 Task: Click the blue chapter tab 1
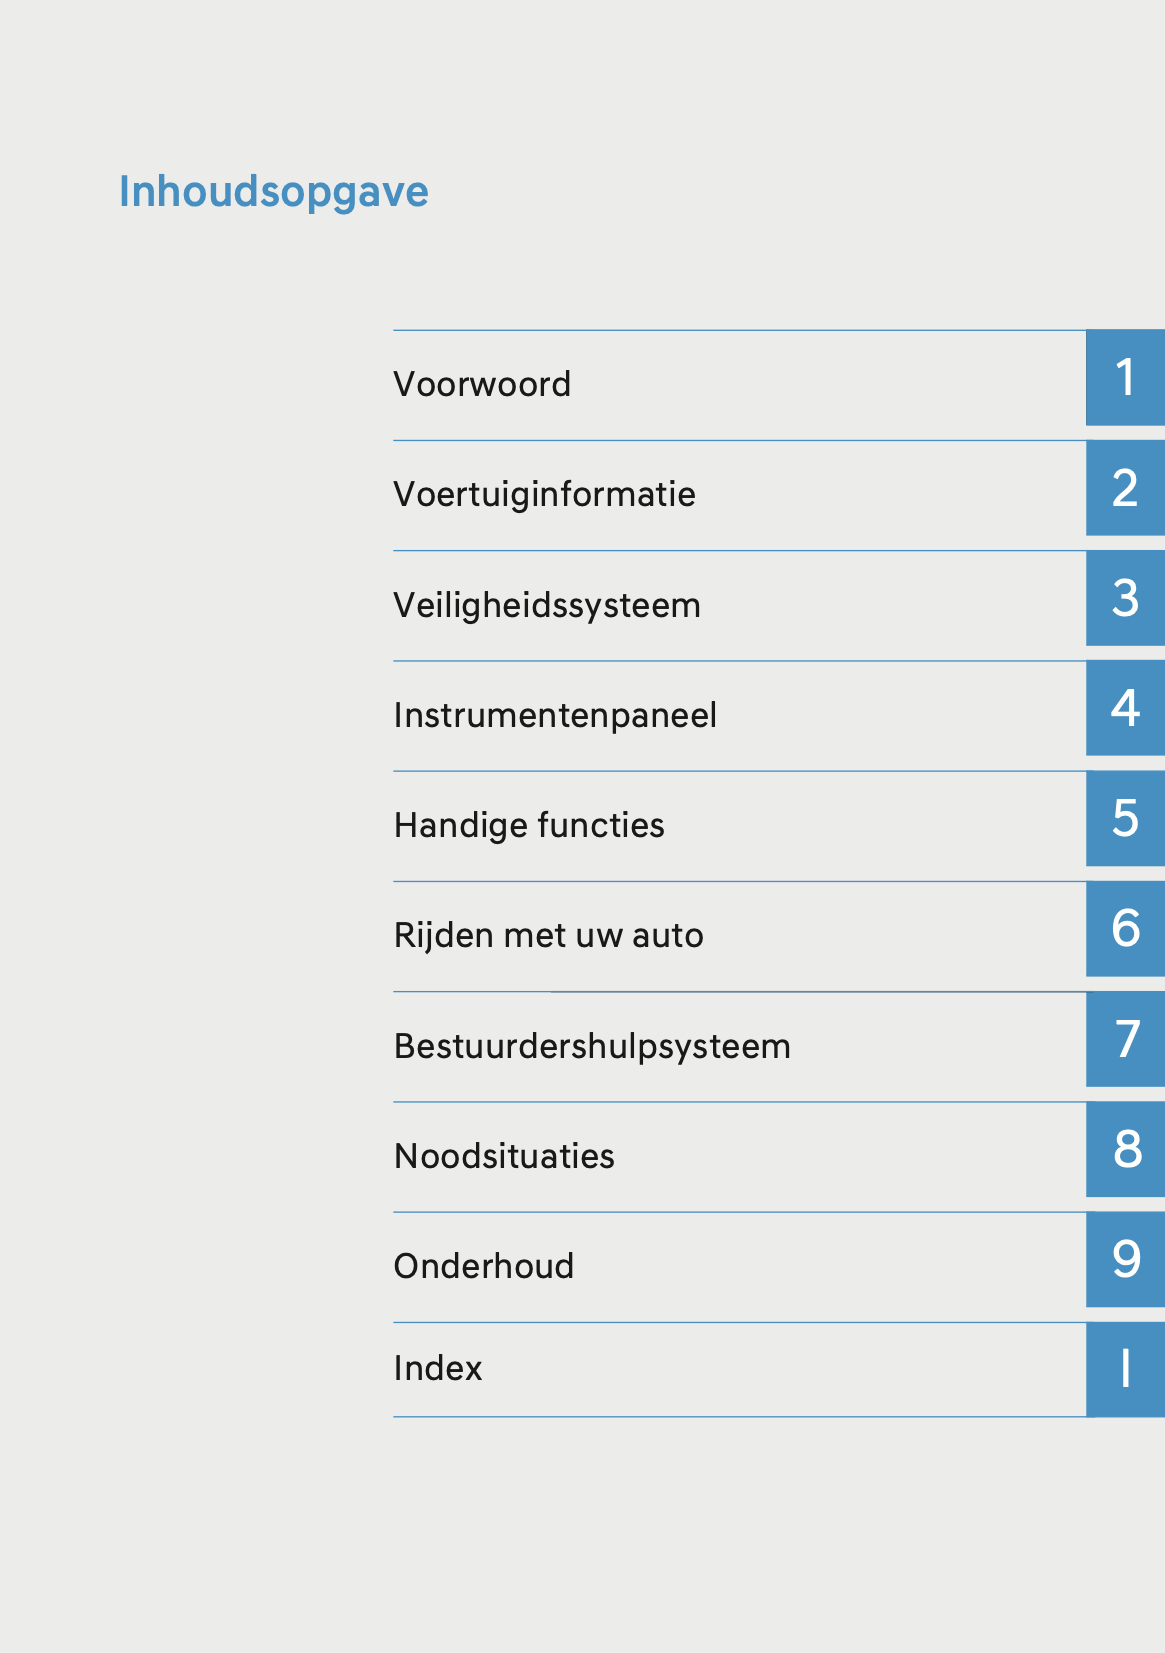1125,378
